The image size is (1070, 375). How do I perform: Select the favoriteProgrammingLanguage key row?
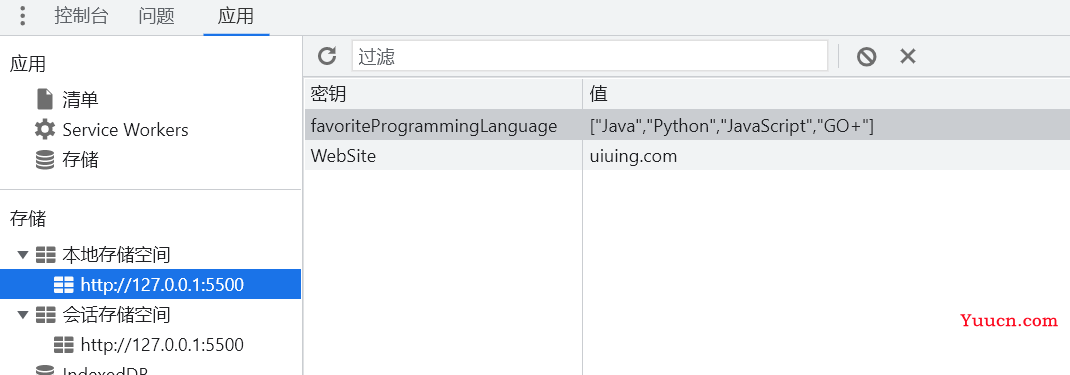coord(686,125)
